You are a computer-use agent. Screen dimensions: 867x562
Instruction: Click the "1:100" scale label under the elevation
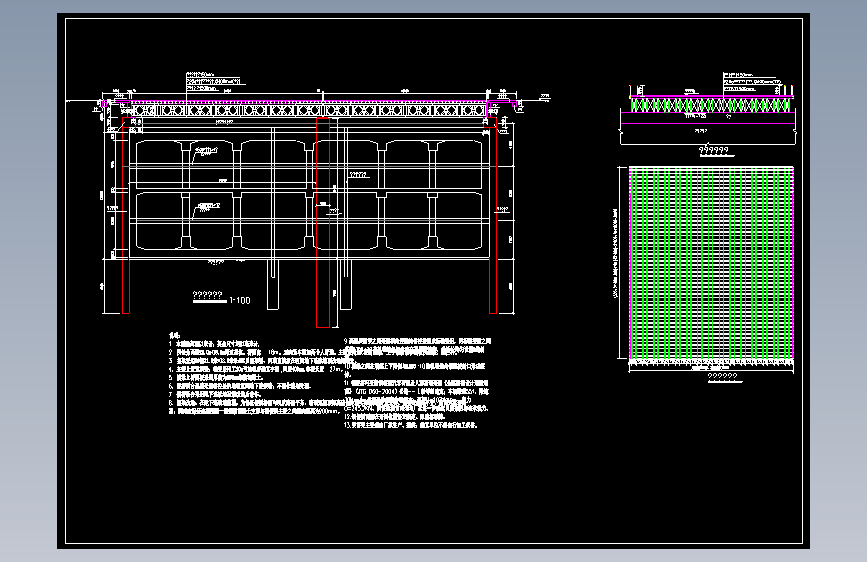click(240, 300)
